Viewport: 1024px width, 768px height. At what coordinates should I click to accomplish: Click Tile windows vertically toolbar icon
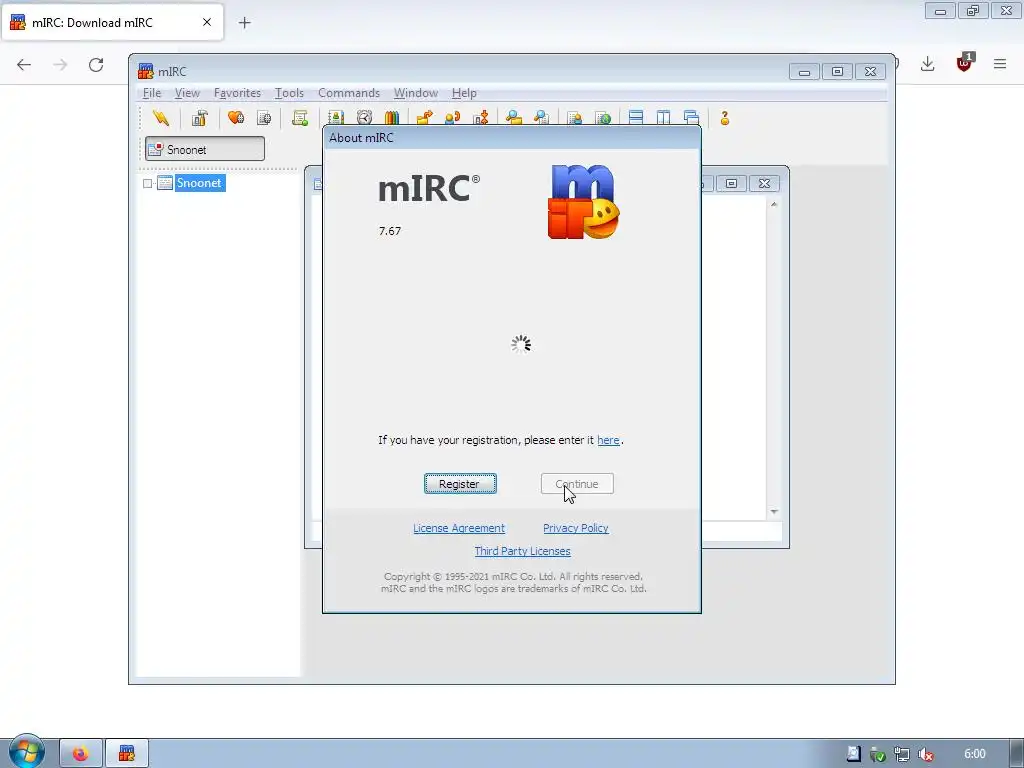[664, 118]
